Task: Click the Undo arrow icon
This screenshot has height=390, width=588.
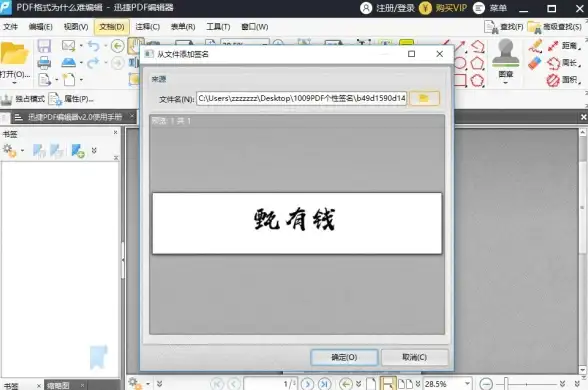Action: [x=93, y=46]
